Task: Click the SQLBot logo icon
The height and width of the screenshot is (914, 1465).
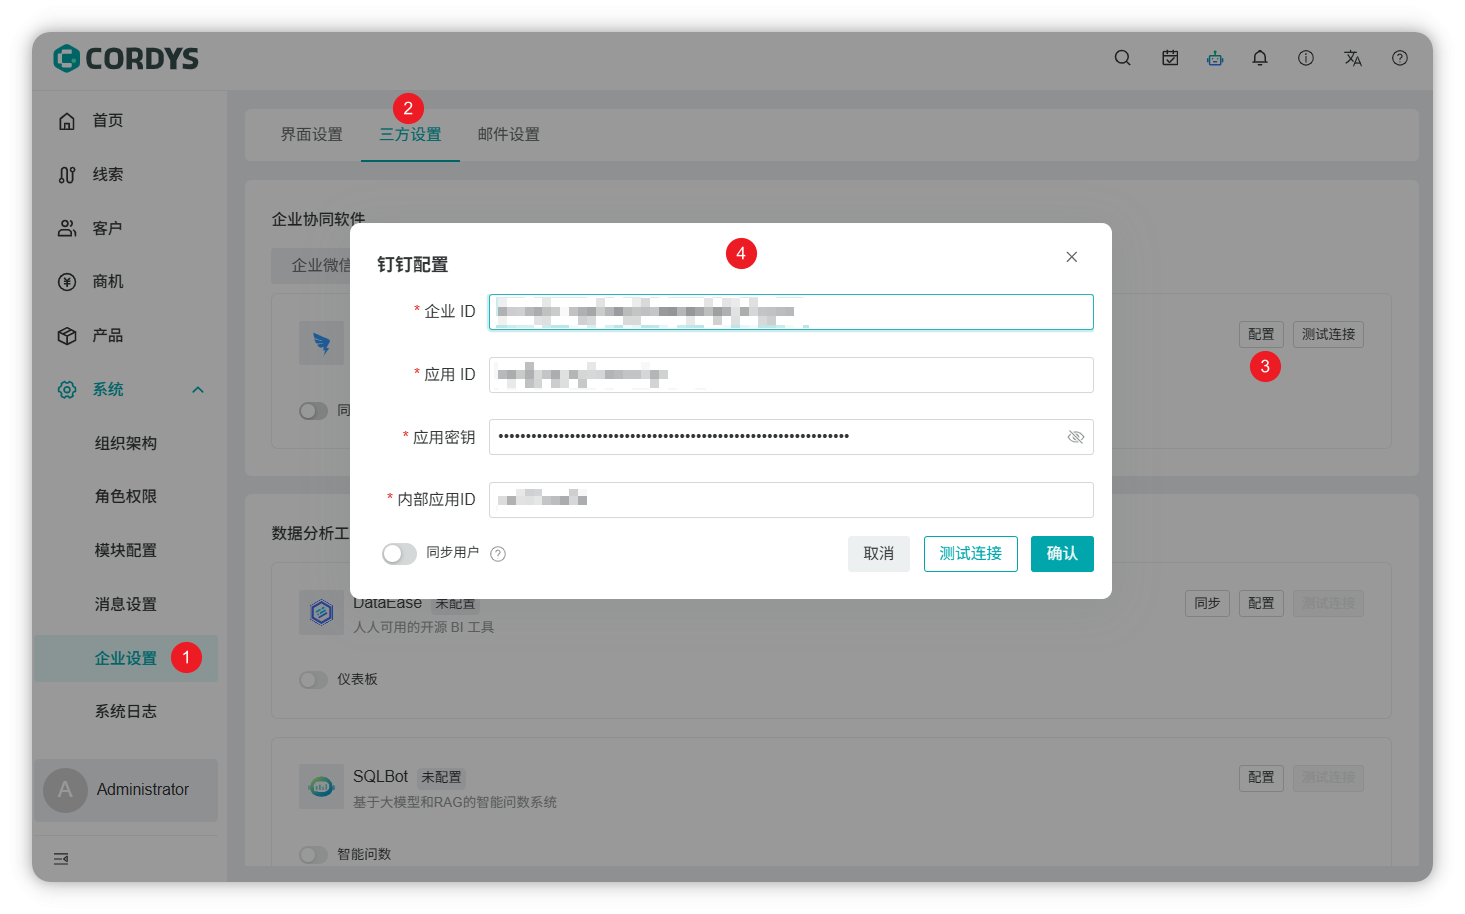Action: 321,787
